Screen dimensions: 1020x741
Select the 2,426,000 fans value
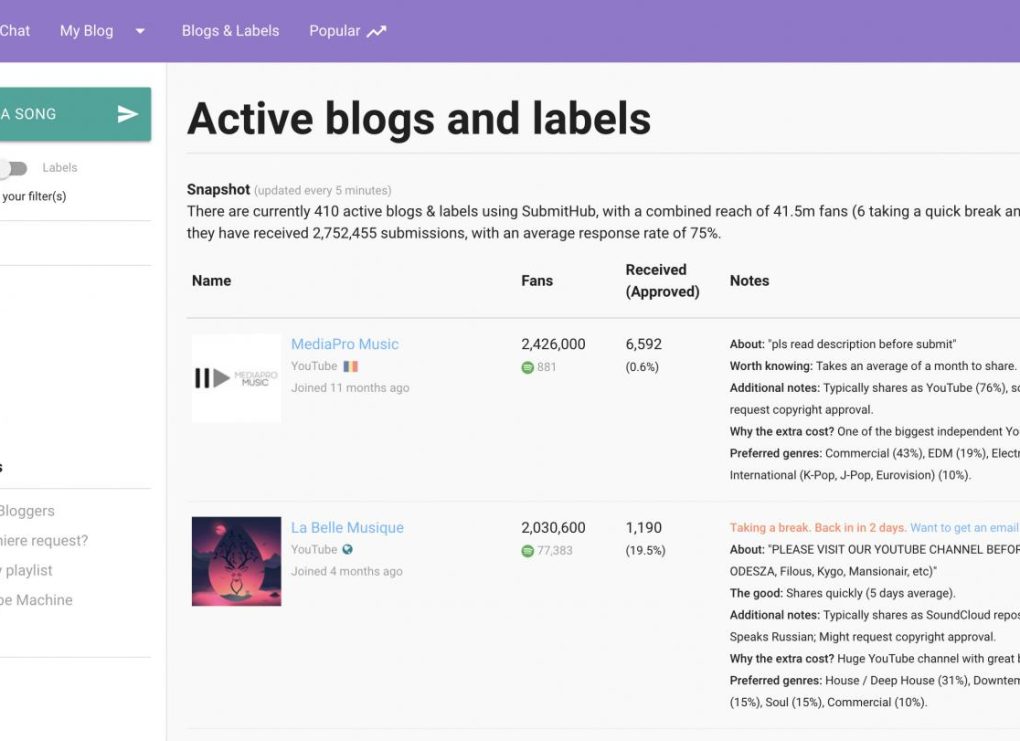click(553, 344)
